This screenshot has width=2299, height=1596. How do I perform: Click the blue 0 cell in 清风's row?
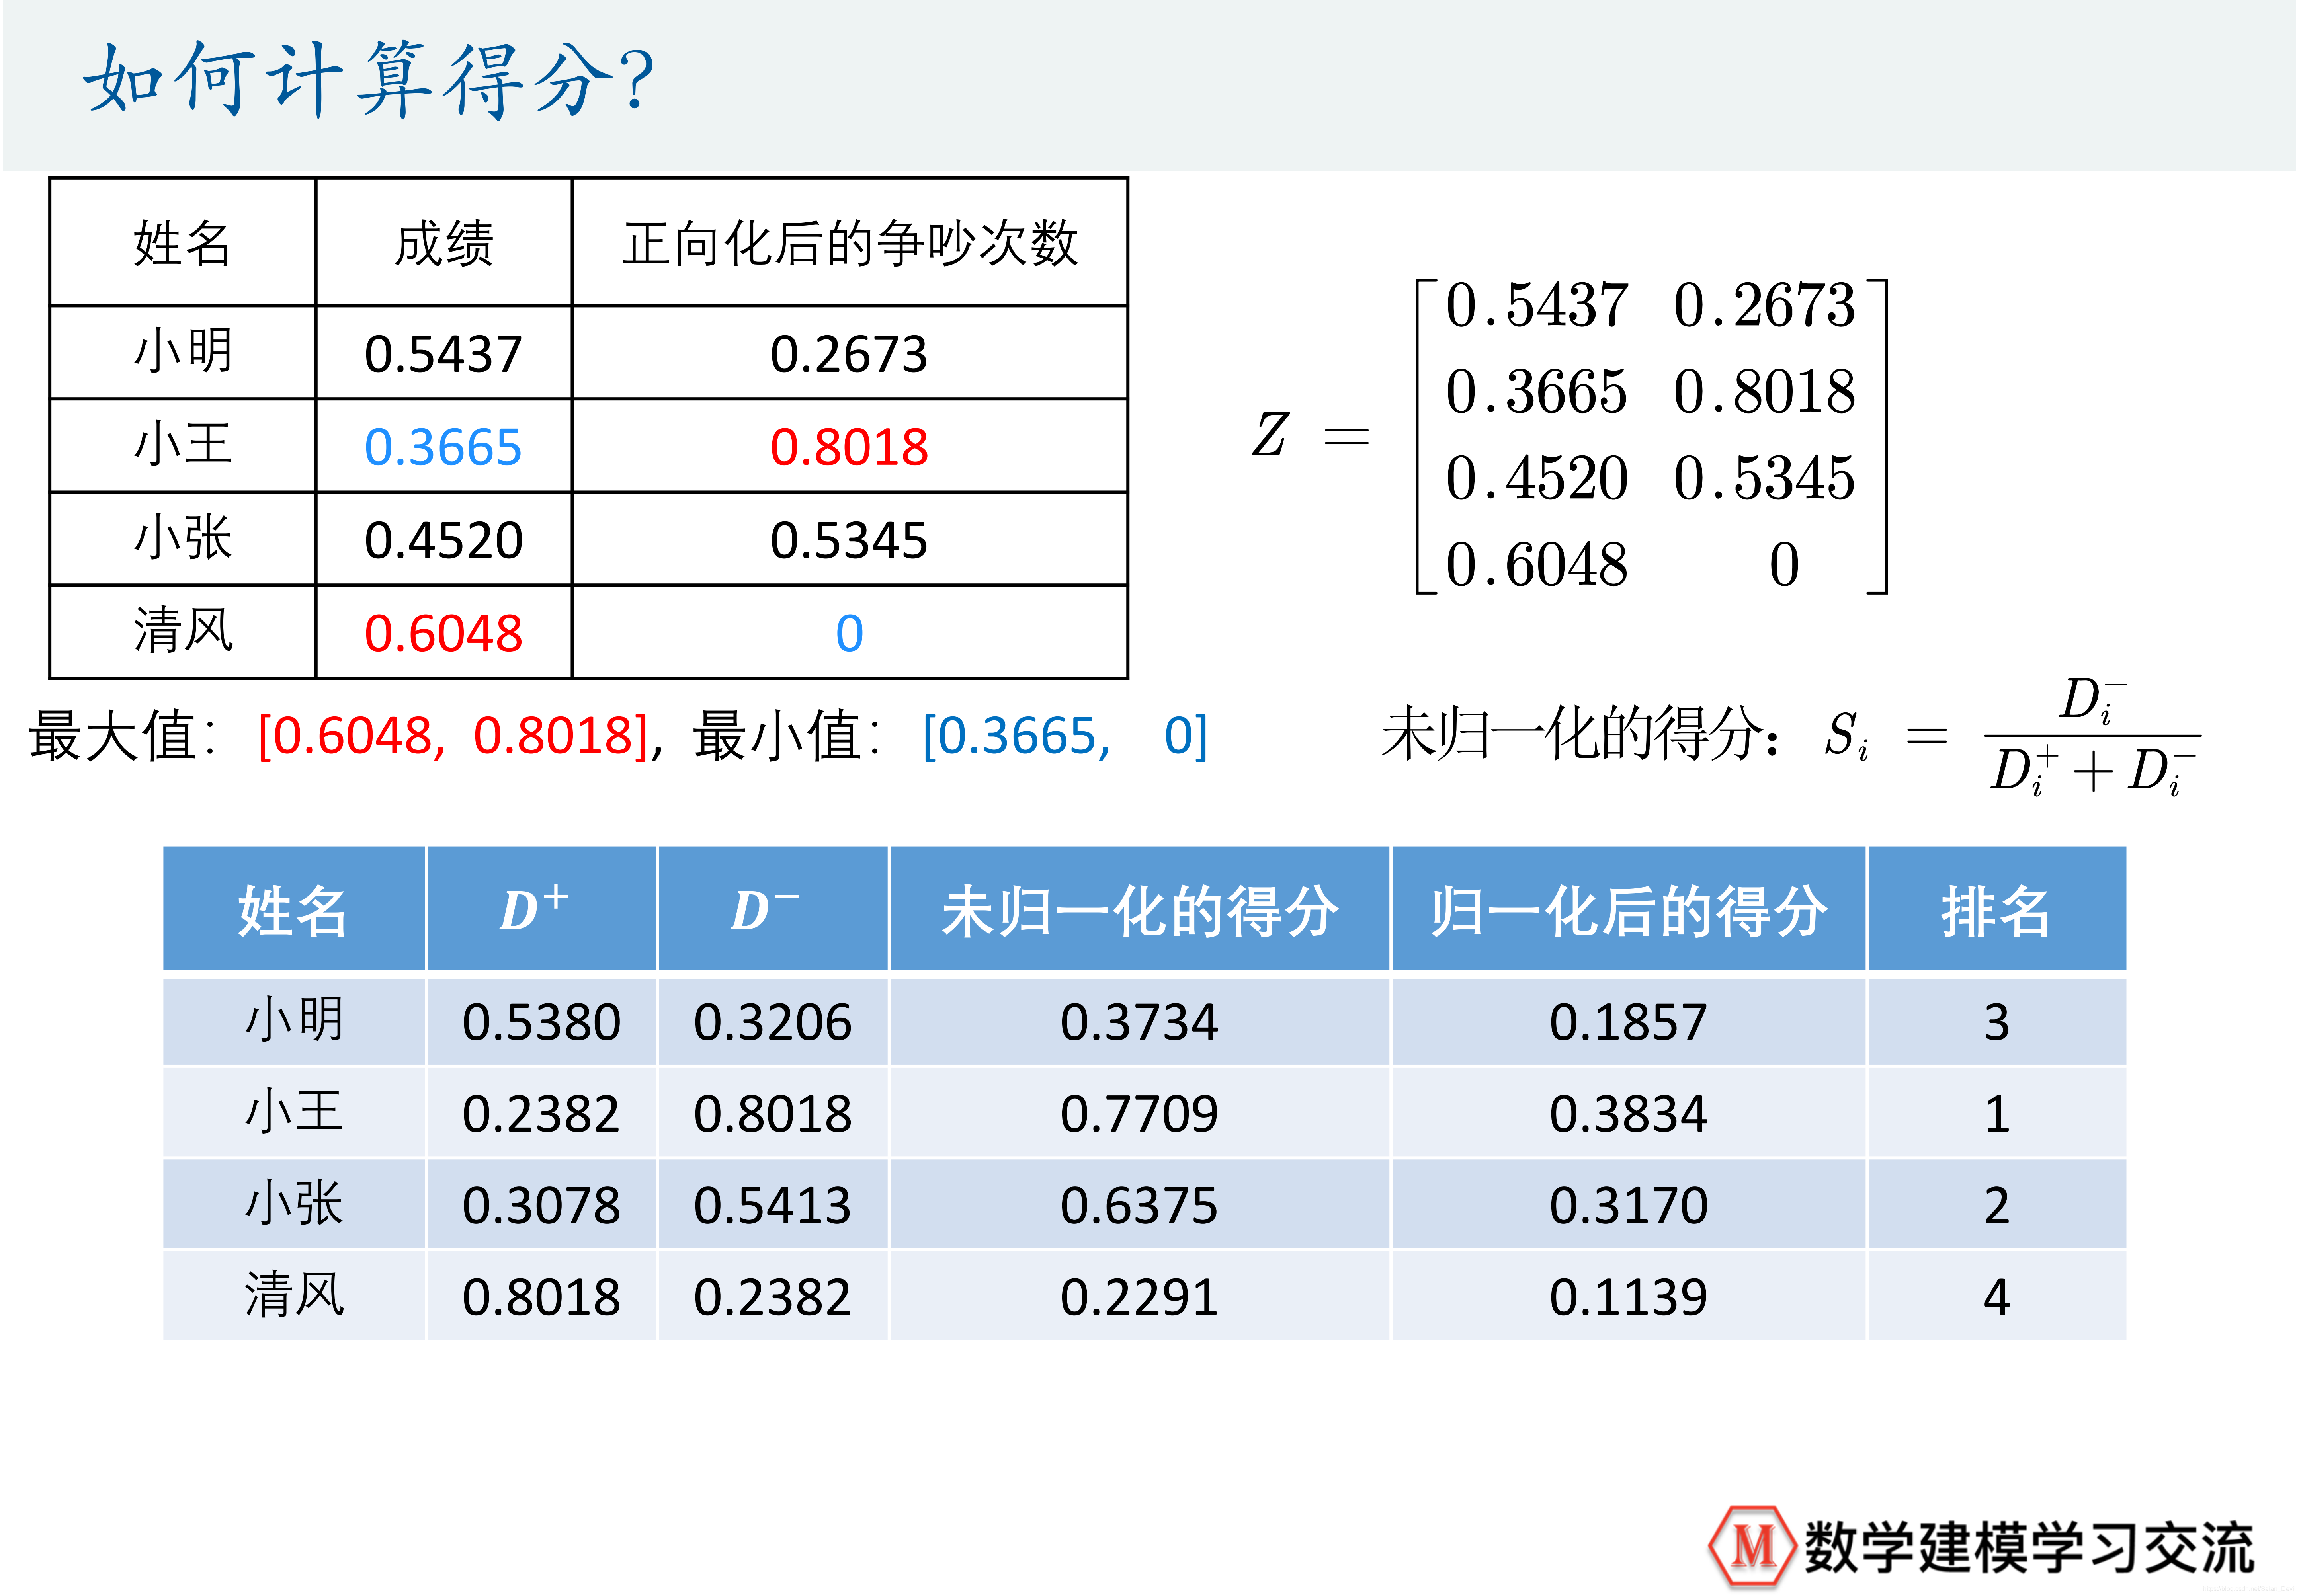pyautogui.click(x=849, y=632)
